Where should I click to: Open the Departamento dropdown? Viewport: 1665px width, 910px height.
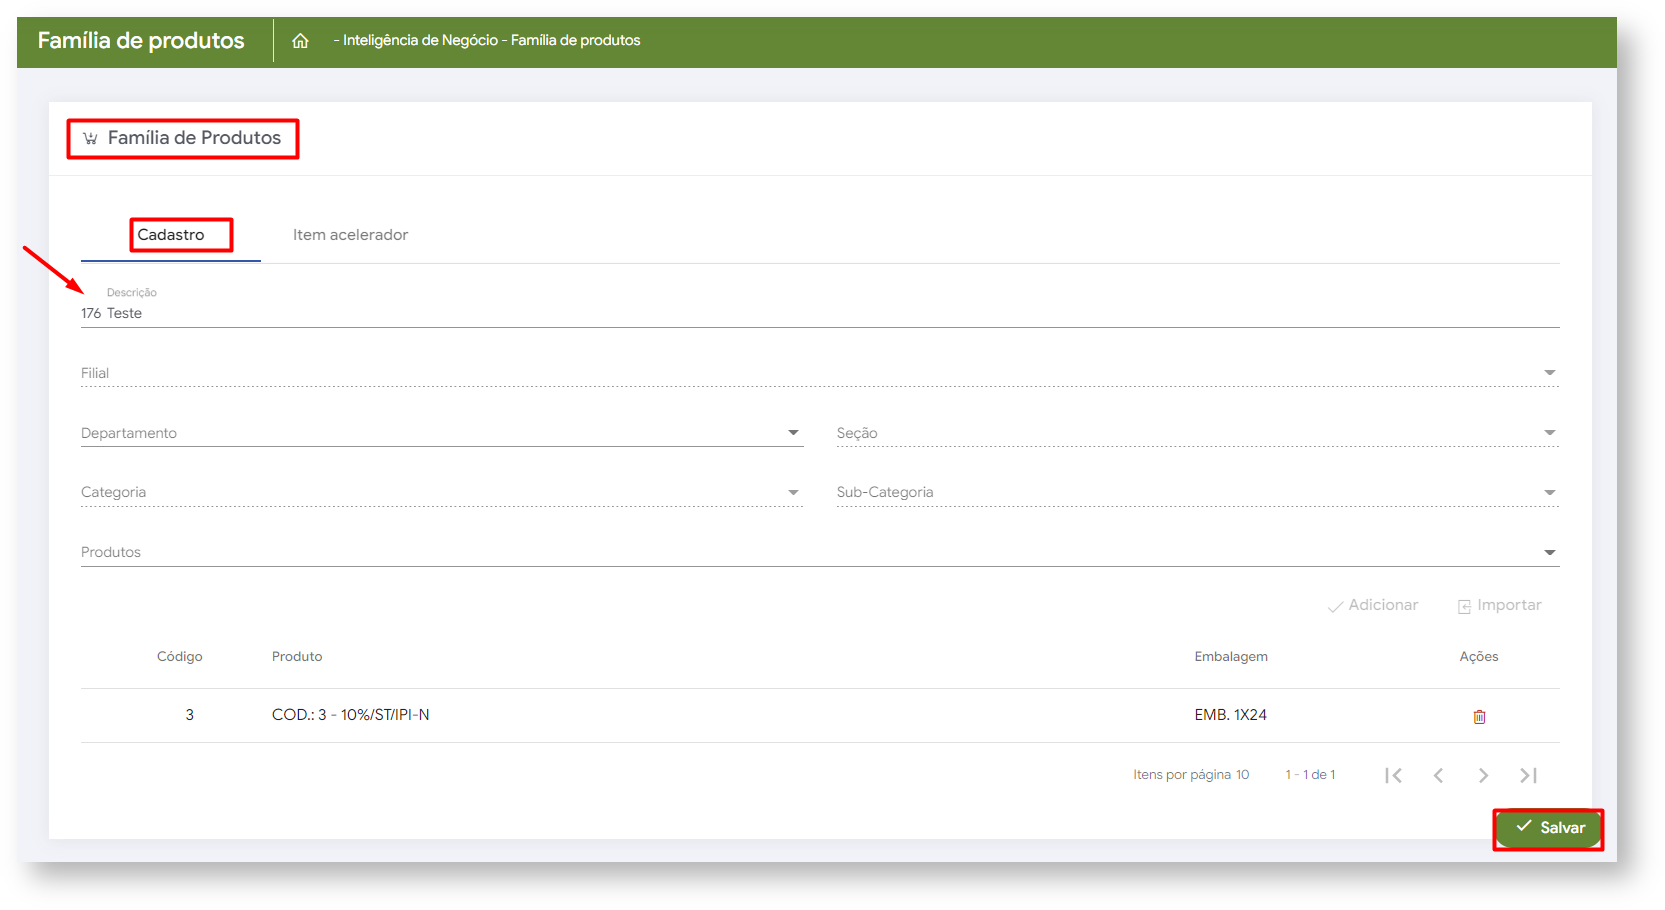793,433
